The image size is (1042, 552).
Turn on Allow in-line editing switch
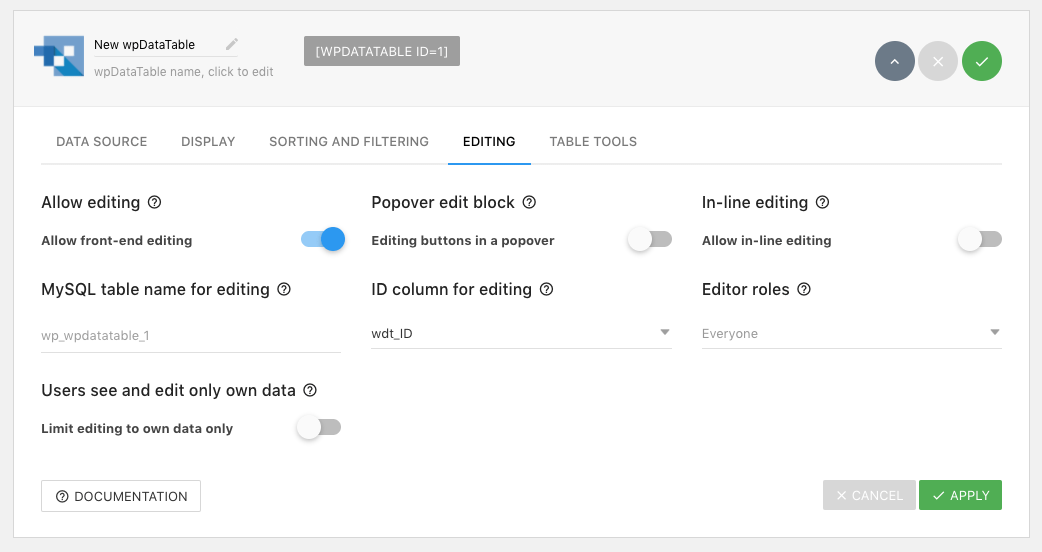(980, 239)
